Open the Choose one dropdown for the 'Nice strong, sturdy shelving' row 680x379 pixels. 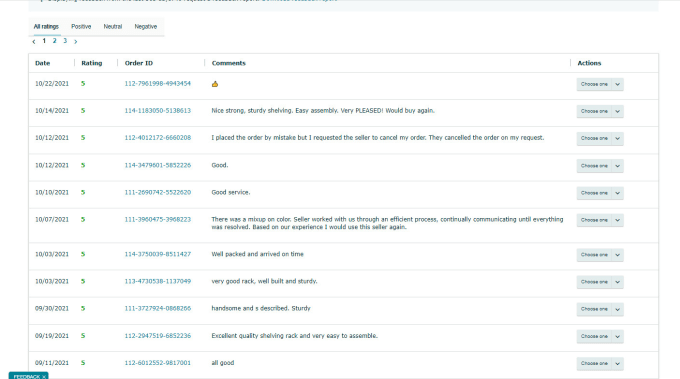tap(600, 111)
